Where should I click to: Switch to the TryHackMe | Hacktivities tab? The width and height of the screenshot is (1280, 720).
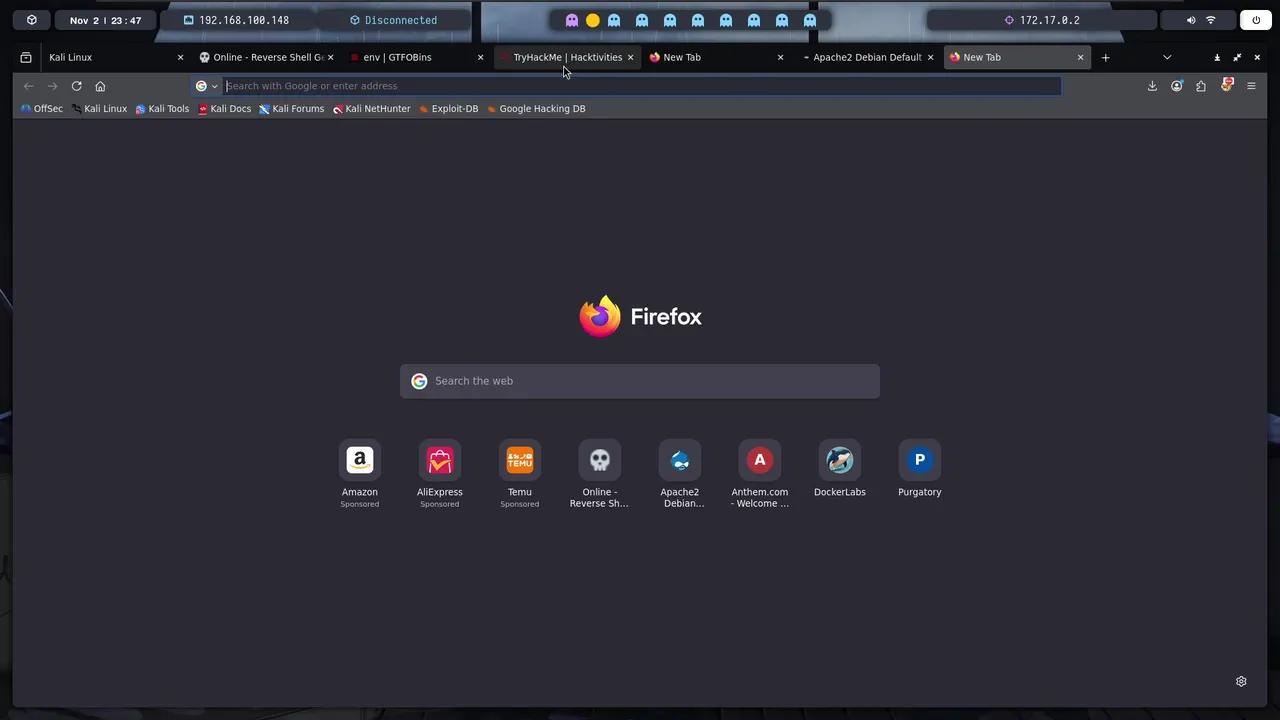pyautogui.click(x=565, y=57)
